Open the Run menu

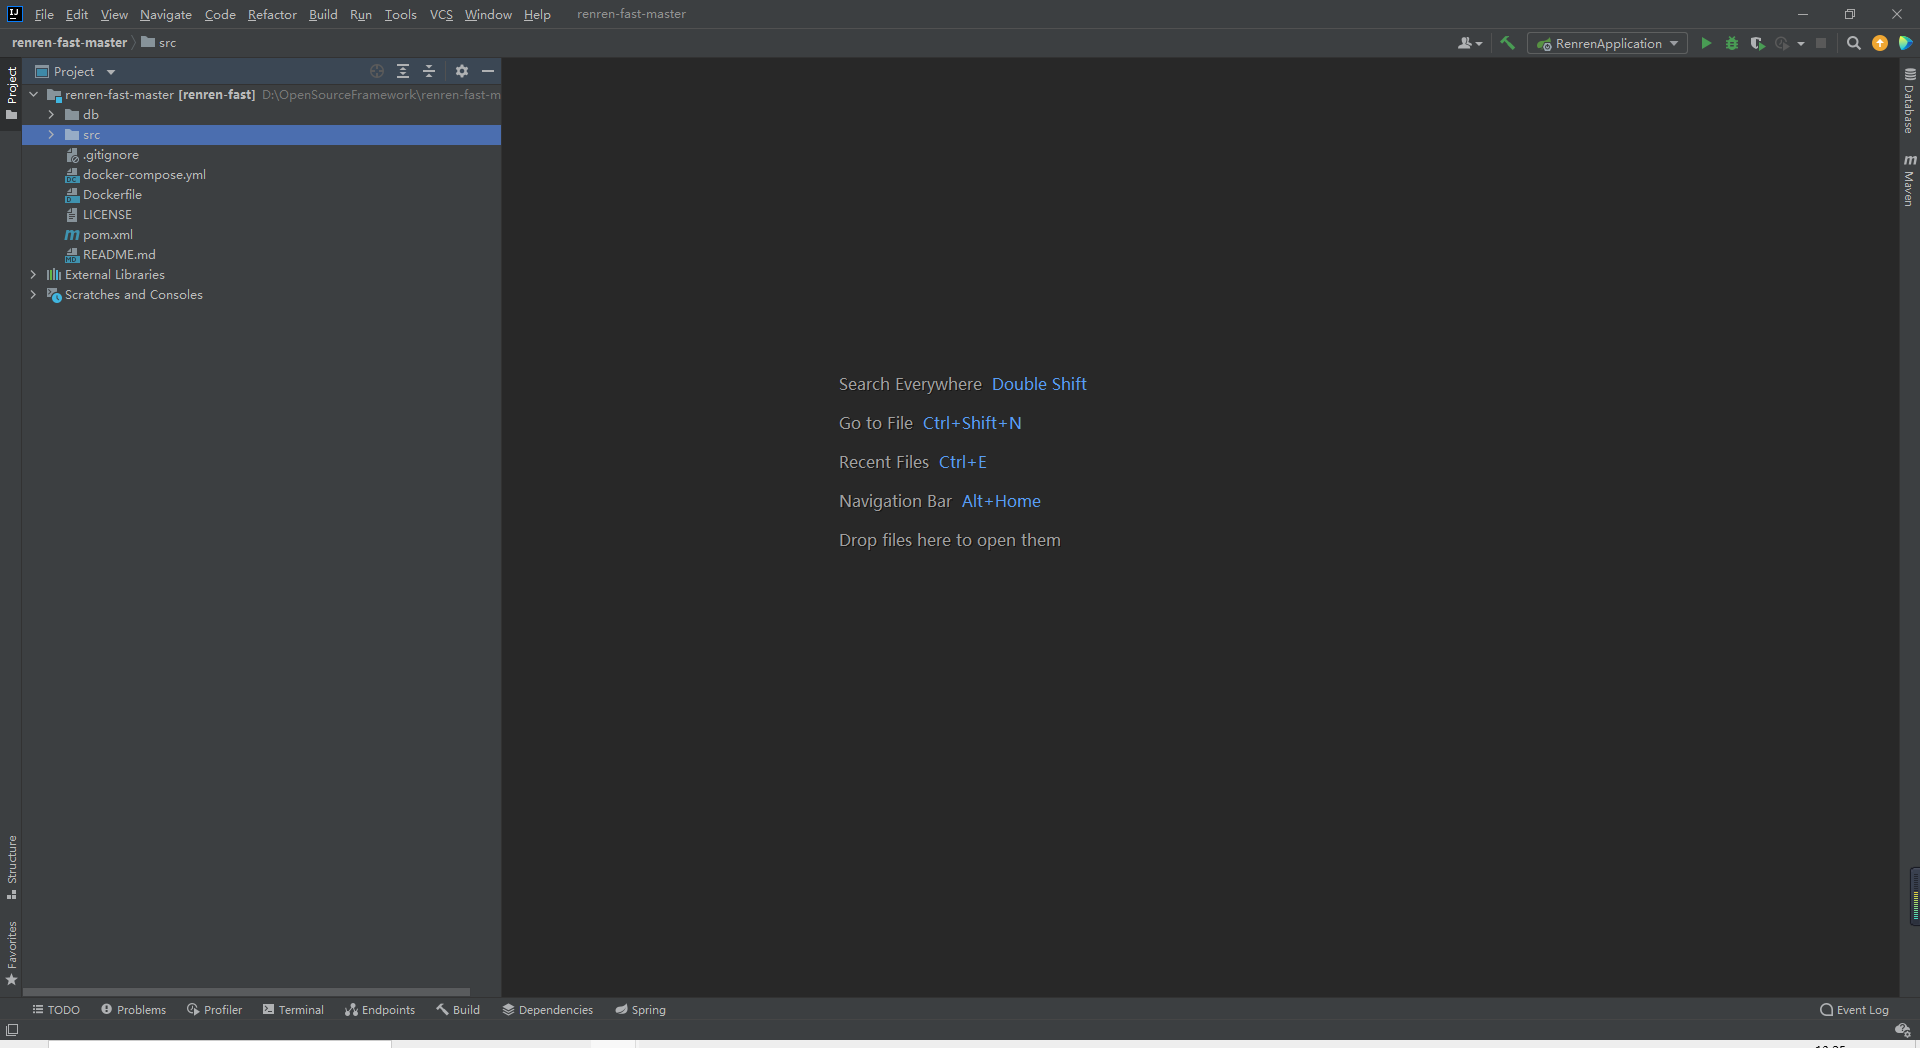(361, 14)
